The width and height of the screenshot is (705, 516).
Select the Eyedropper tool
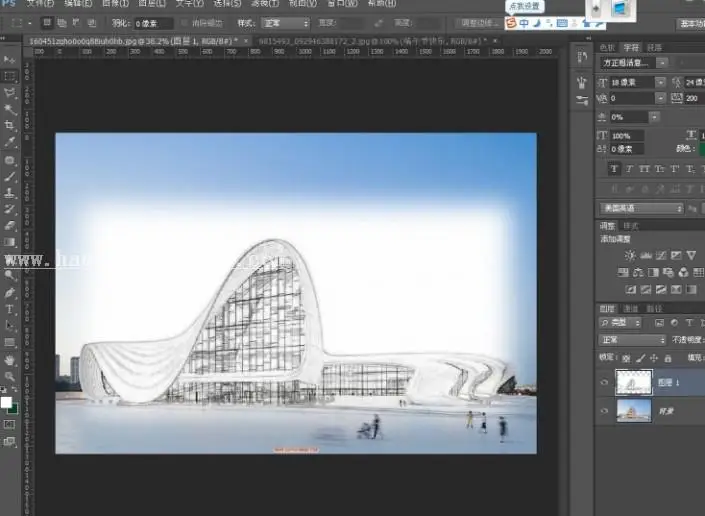pyautogui.click(x=9, y=142)
